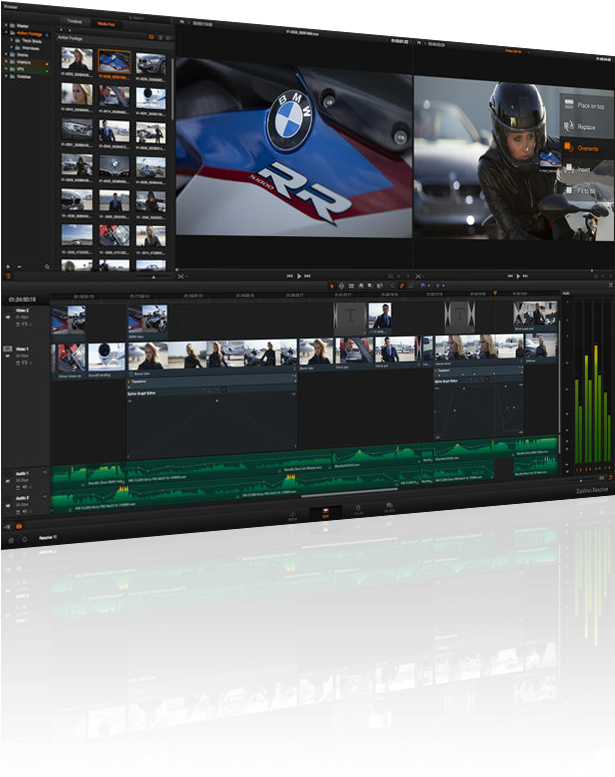Image resolution: width=615 pixels, height=777 pixels.
Task: Expand the Drone bin arrow
Action: tap(6, 54)
